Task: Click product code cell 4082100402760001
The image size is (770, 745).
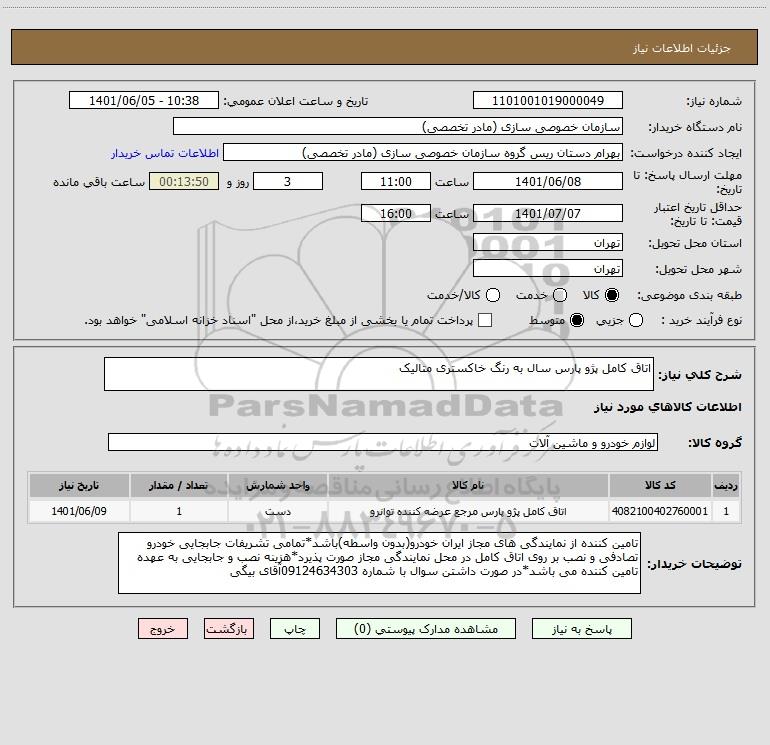Action: tap(660, 511)
